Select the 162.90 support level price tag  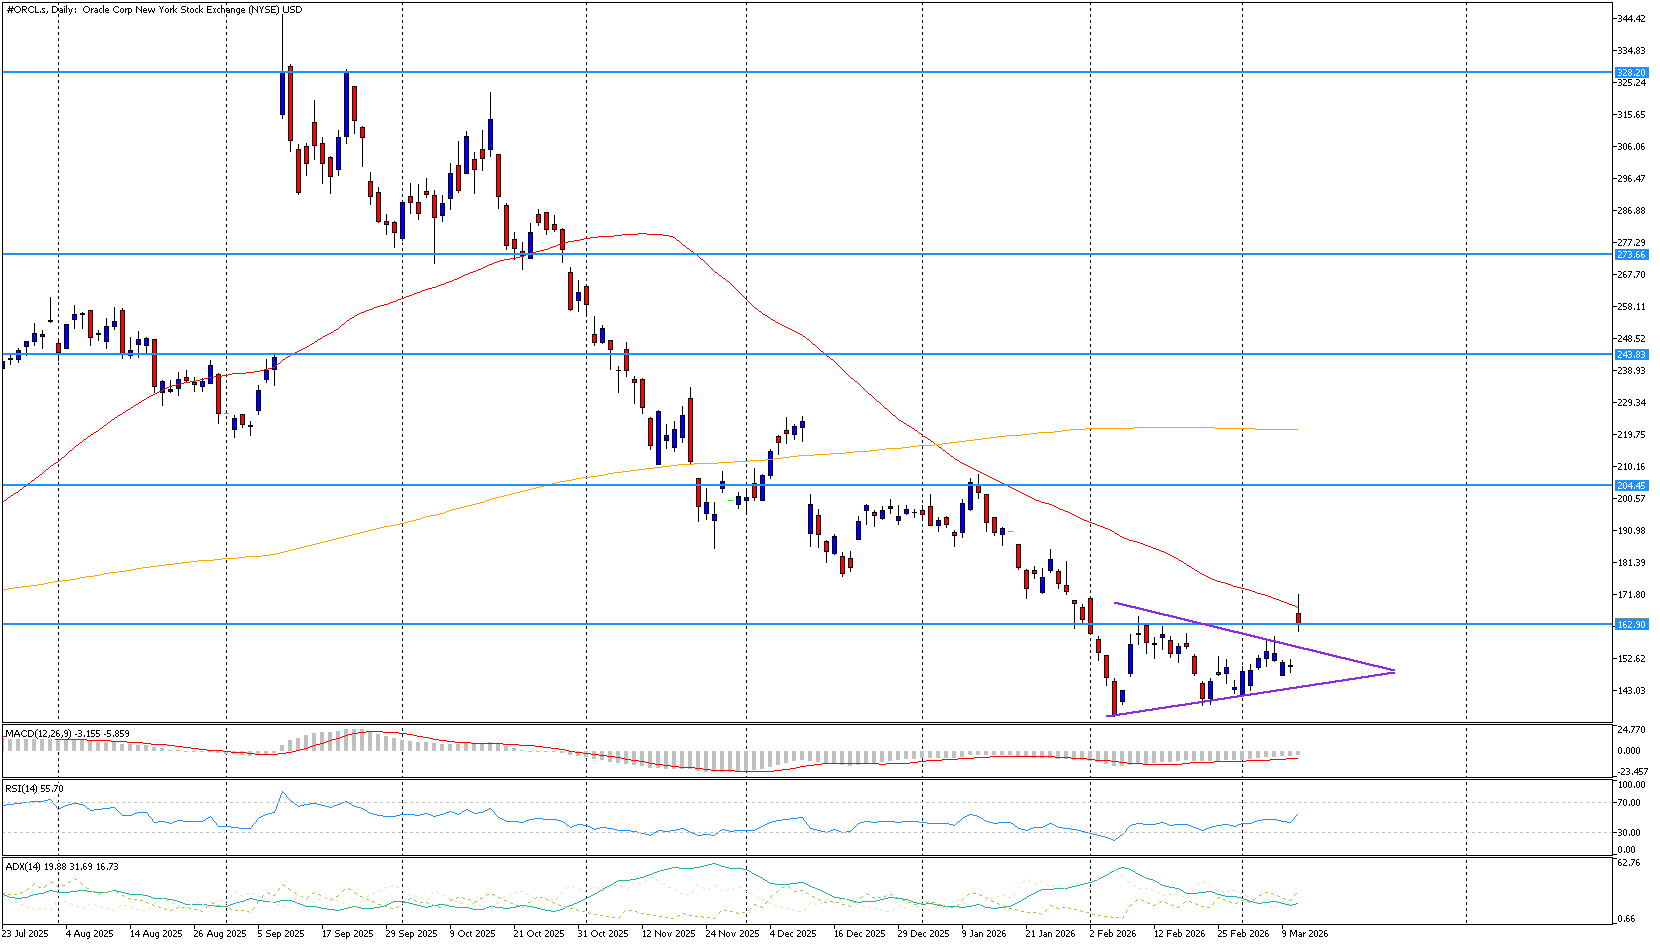click(x=1631, y=625)
